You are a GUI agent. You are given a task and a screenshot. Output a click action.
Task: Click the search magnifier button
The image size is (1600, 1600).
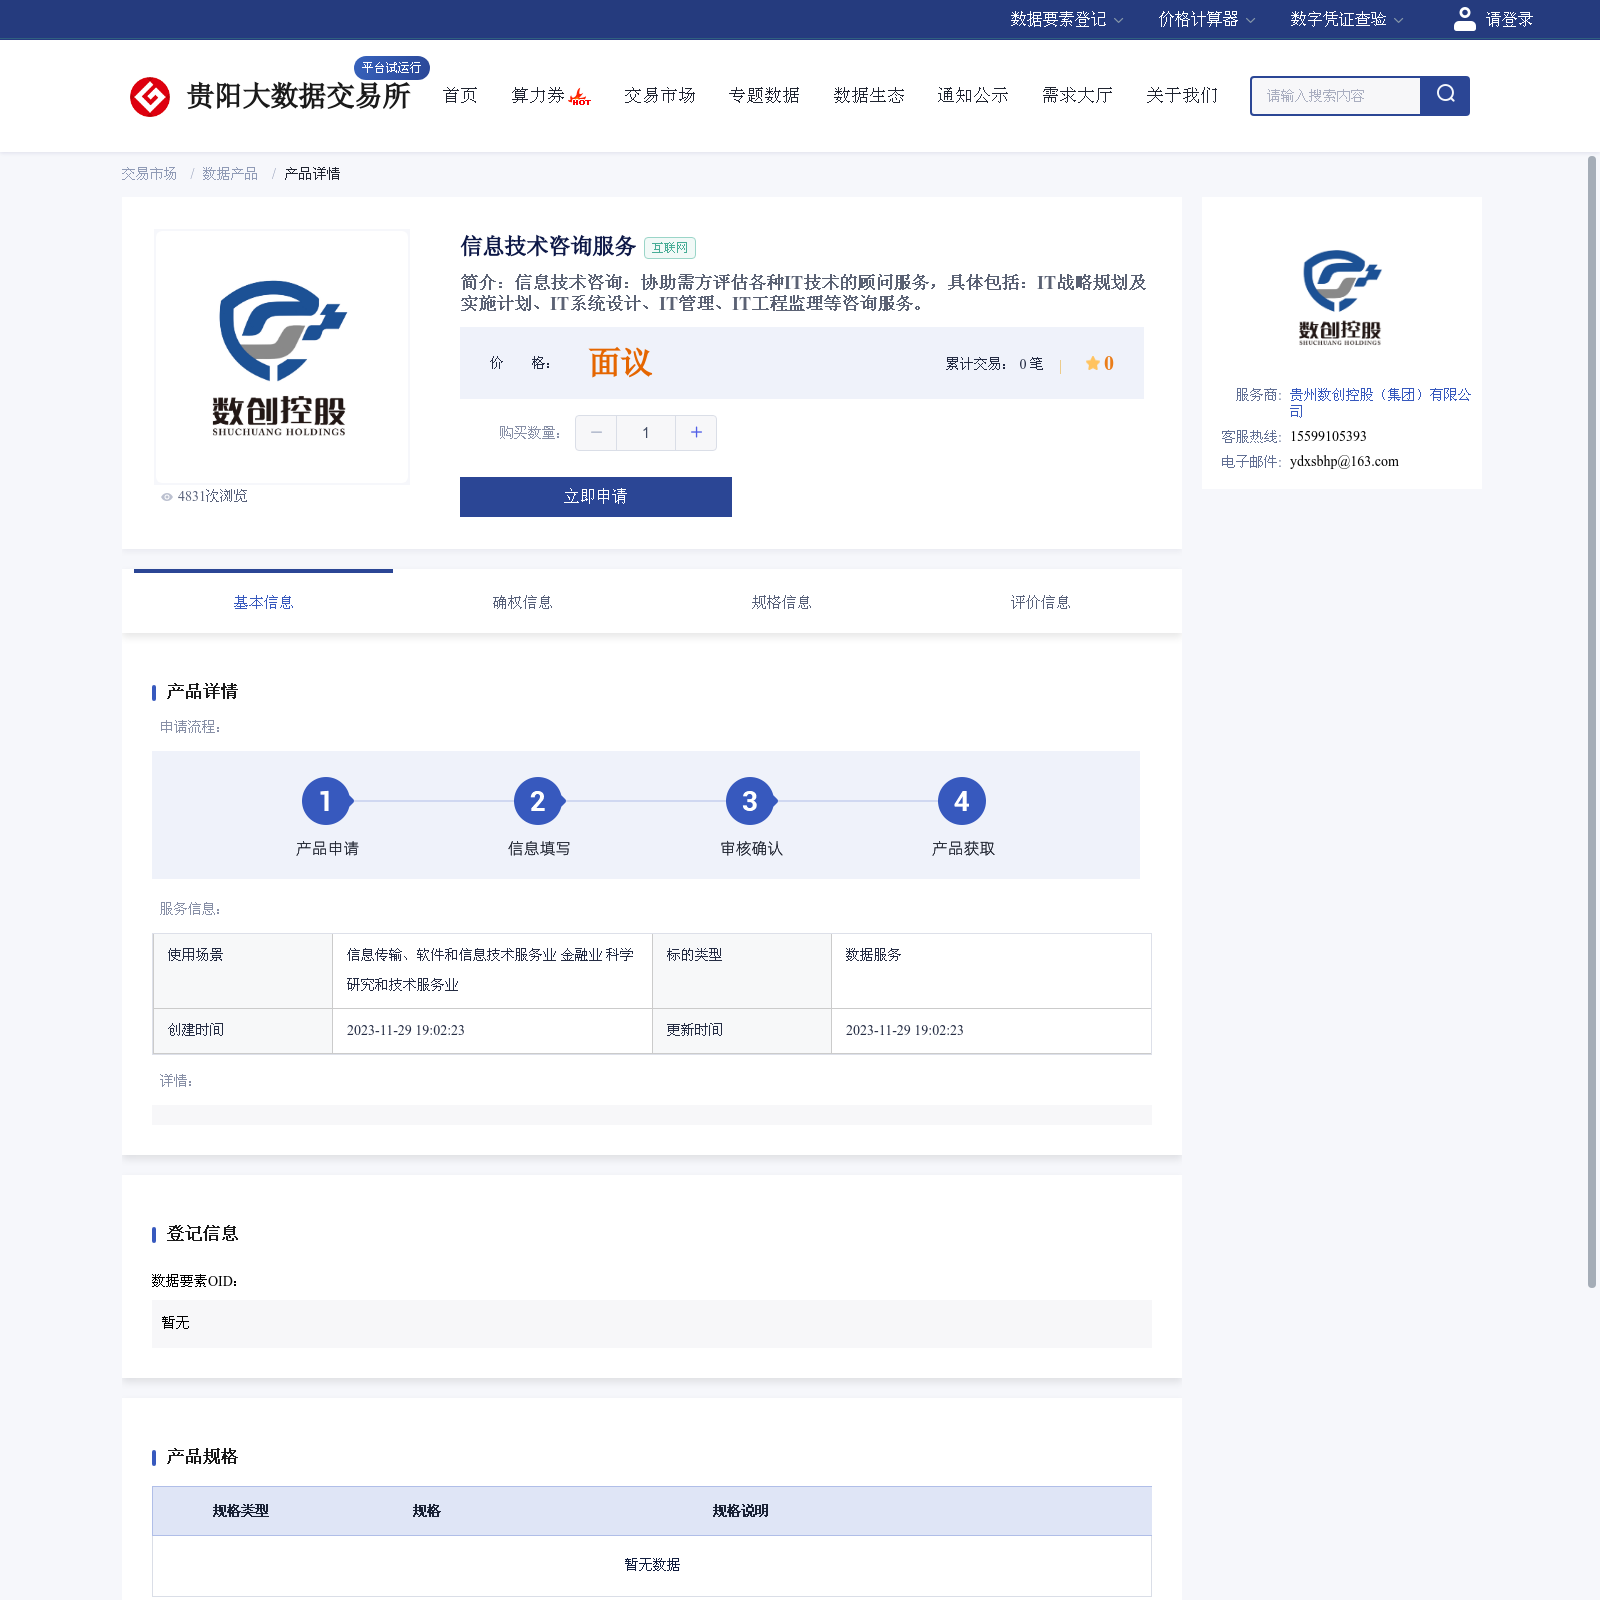point(1445,96)
